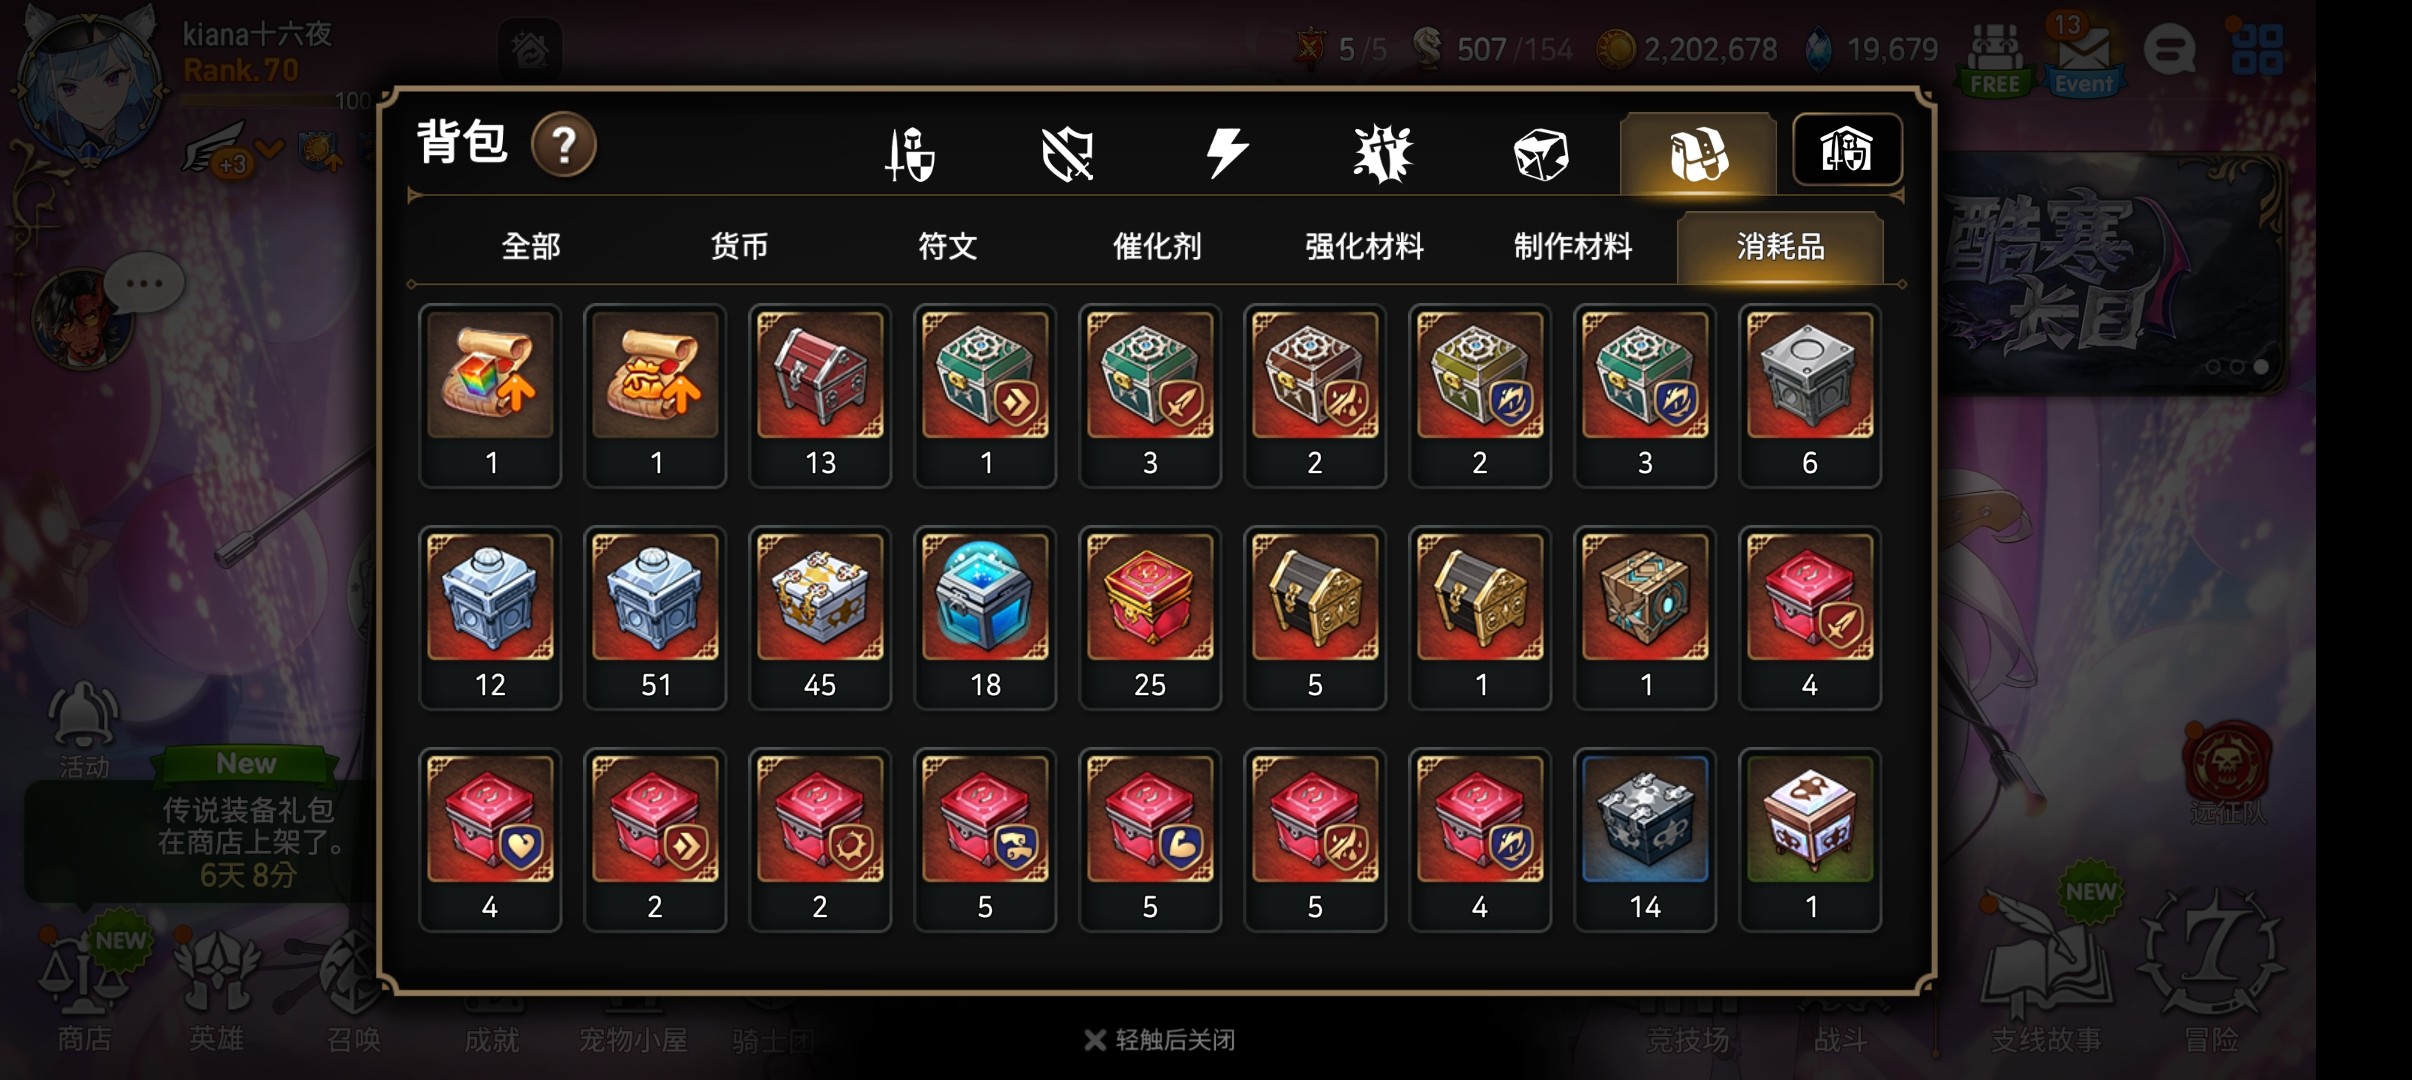Screen dimensions: 2412x1080
Task: Select the sword and shield equipment category
Action: (x=910, y=154)
